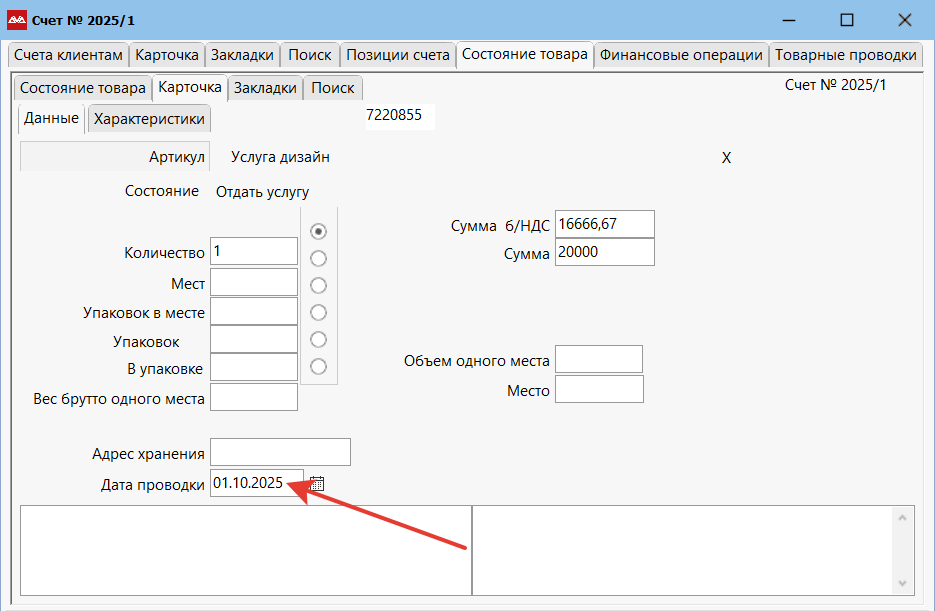Select the topmost filled radio button
The image size is (935, 611).
pos(319,231)
